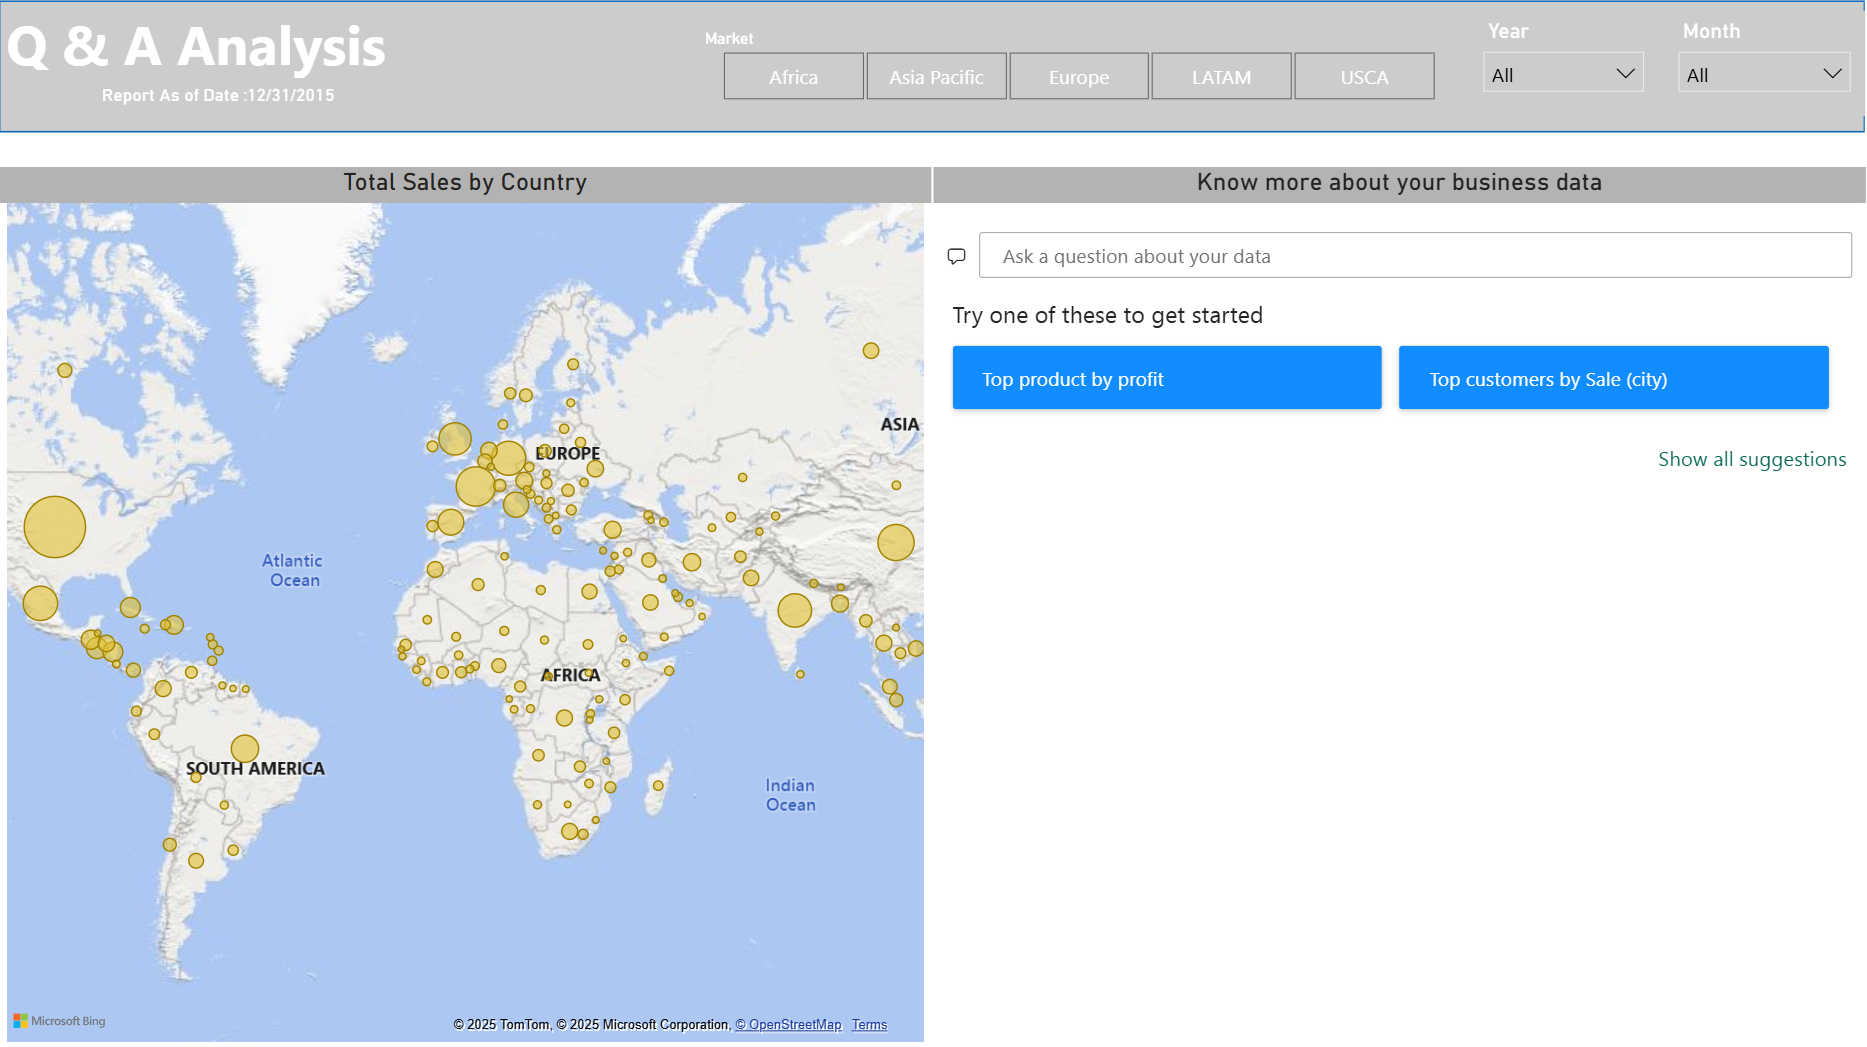The image size is (1867, 1047).
Task: Select the USCA market filter
Action: (1364, 76)
